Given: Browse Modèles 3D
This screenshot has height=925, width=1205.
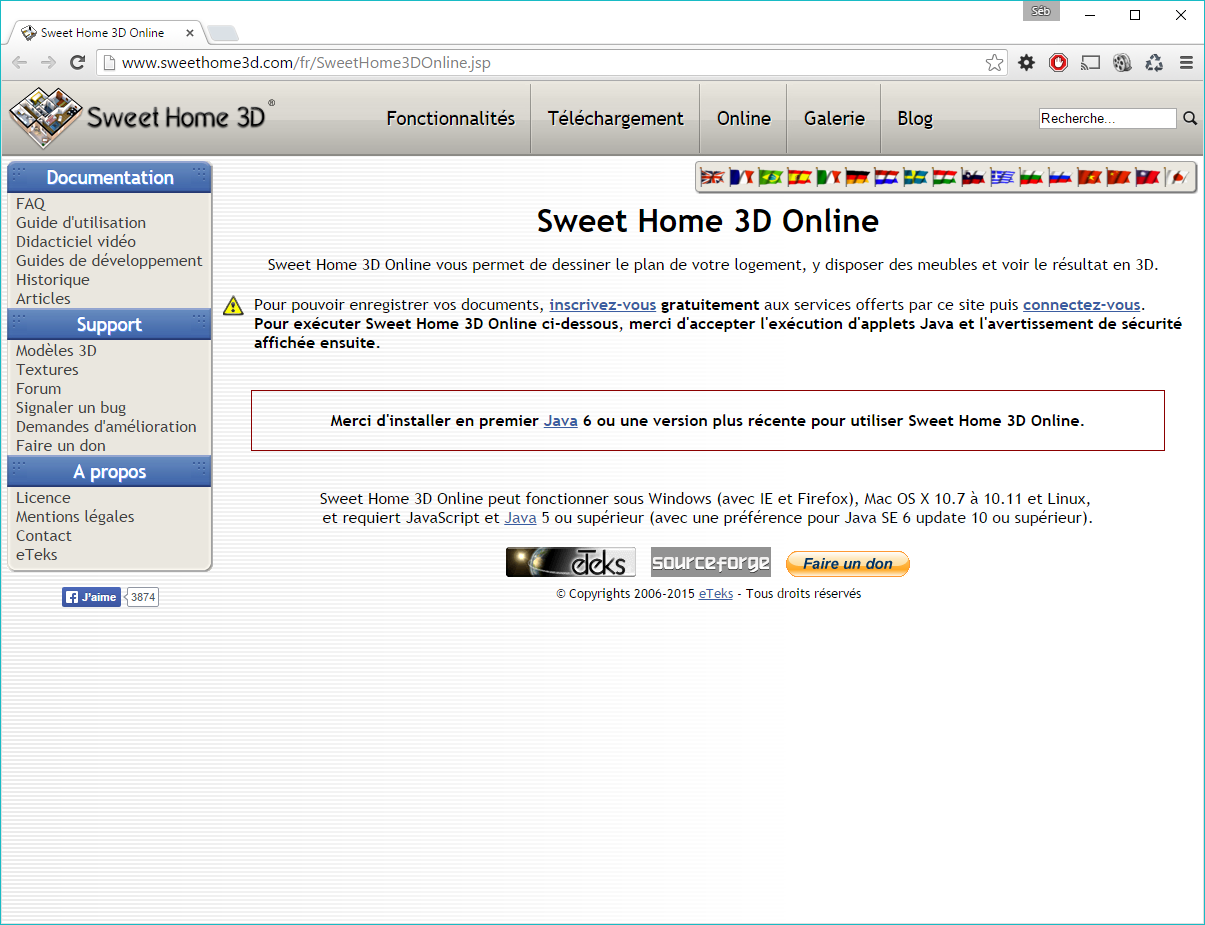Looking at the screenshot, I should point(56,351).
